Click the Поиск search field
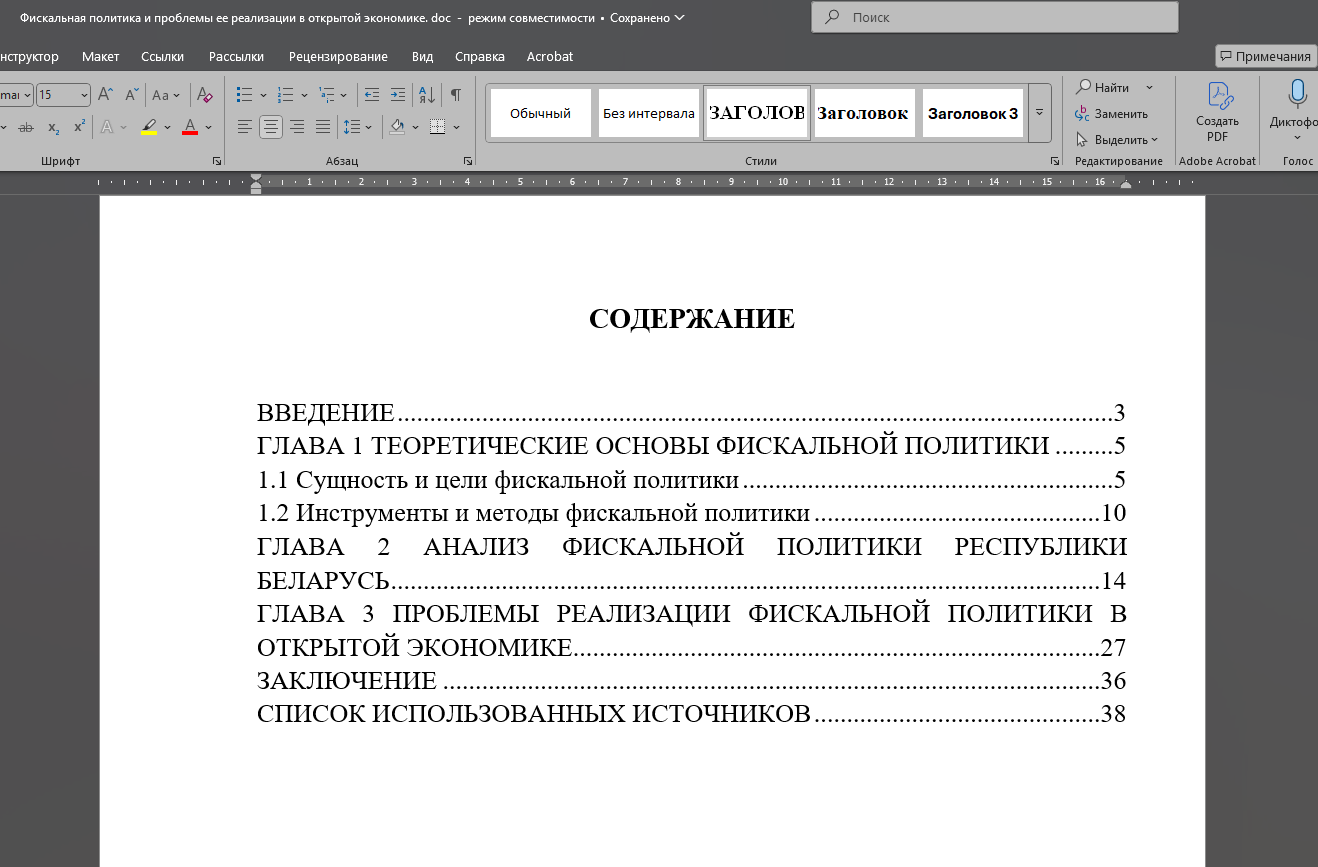 tap(995, 17)
